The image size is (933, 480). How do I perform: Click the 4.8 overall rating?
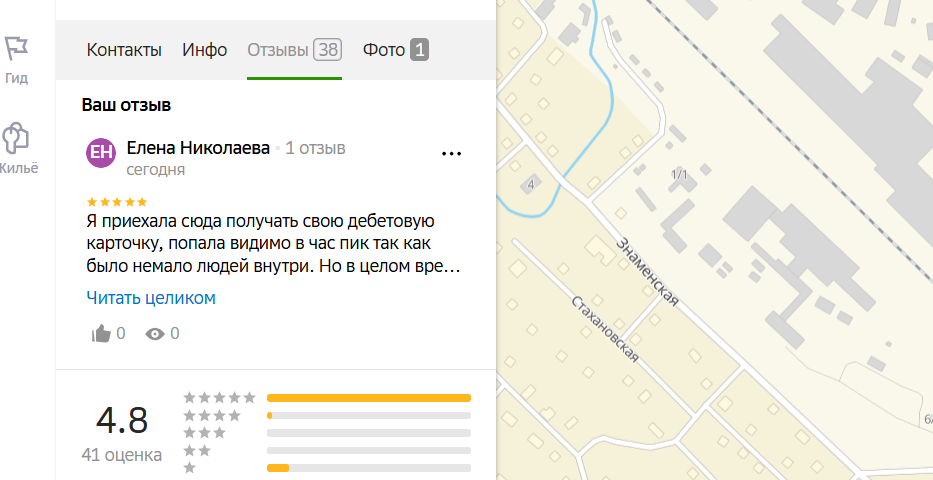(122, 421)
